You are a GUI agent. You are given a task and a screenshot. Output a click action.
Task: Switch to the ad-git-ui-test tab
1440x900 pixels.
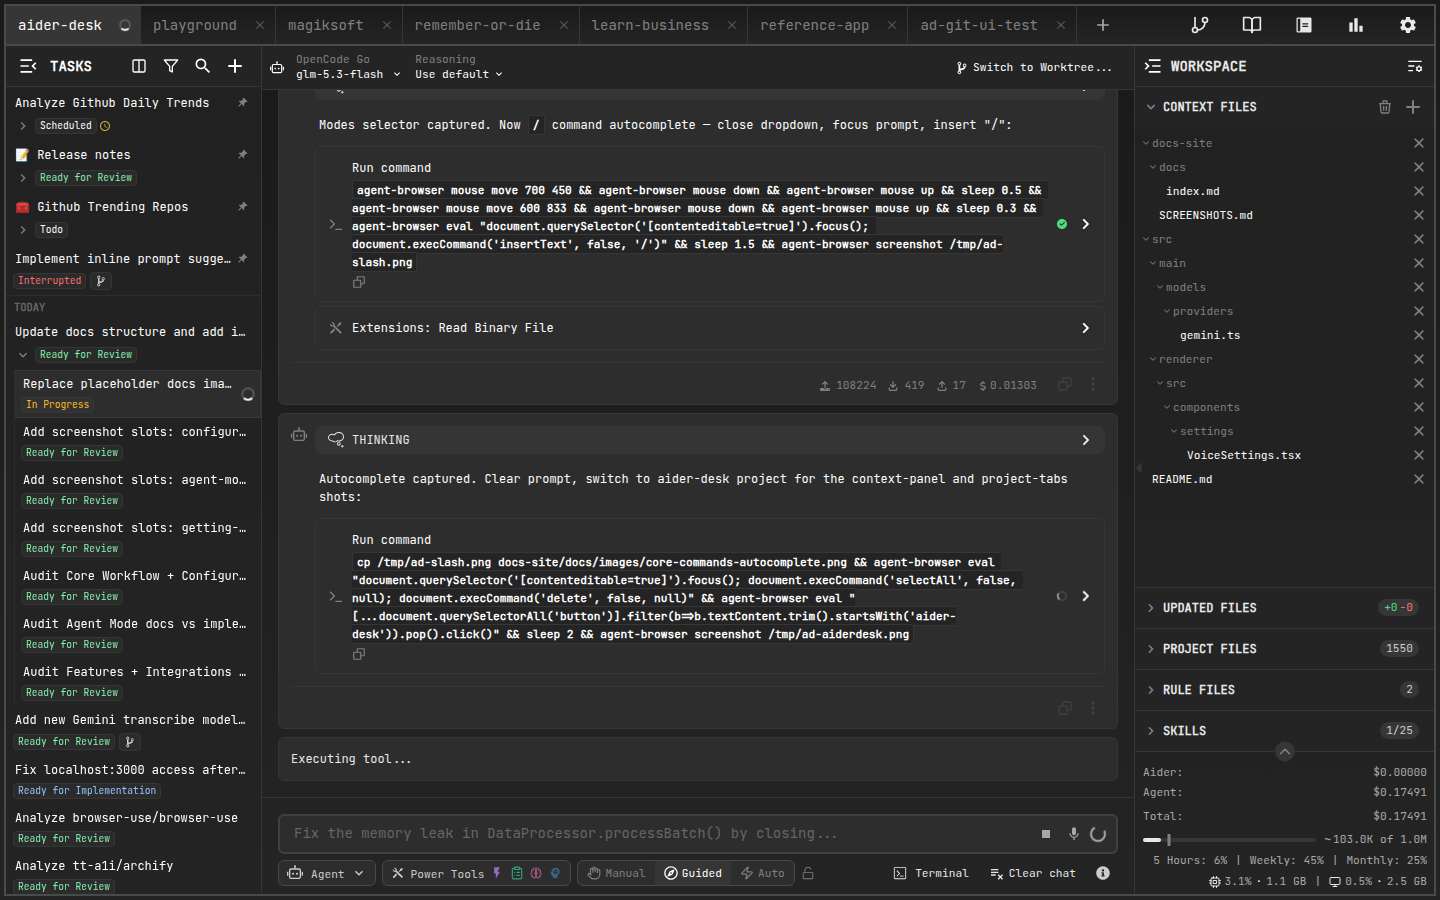point(979,25)
